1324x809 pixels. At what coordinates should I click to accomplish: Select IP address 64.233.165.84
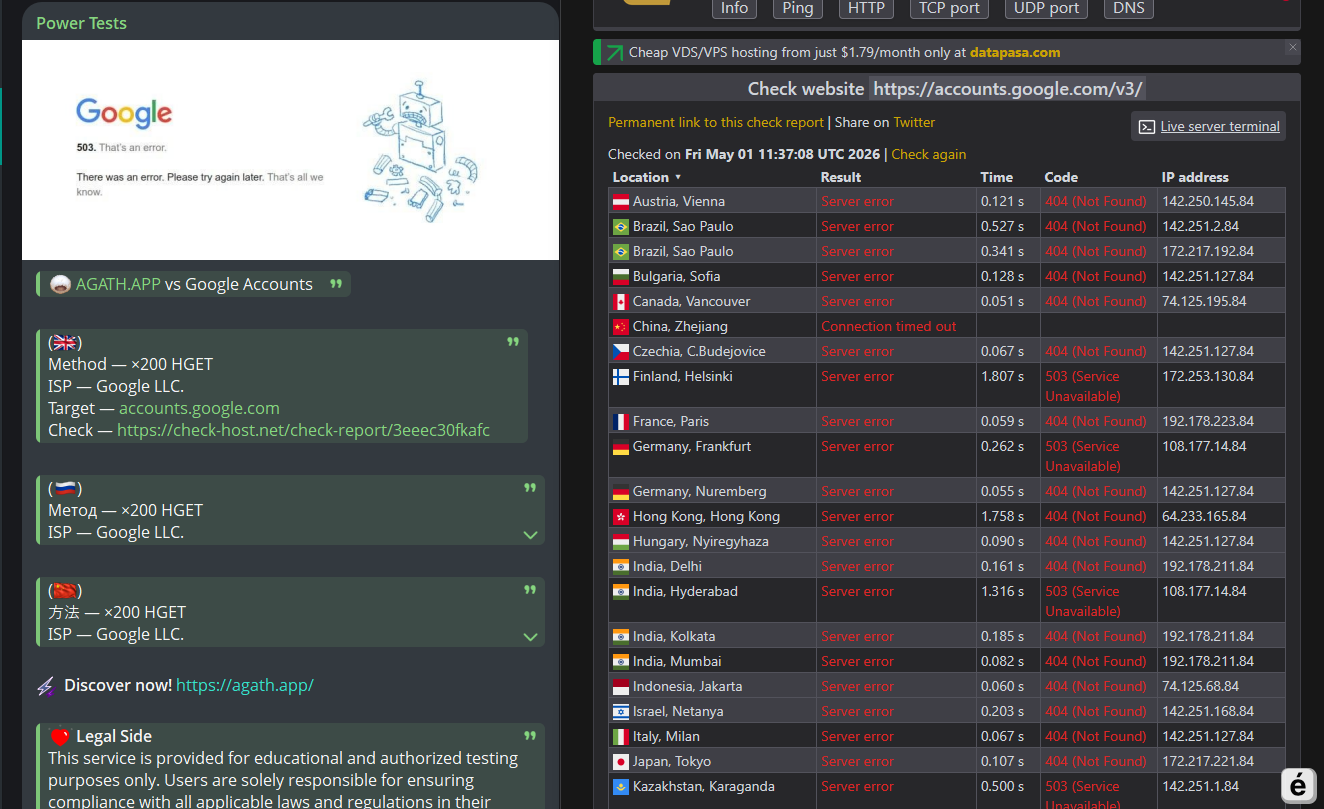(x=1204, y=516)
